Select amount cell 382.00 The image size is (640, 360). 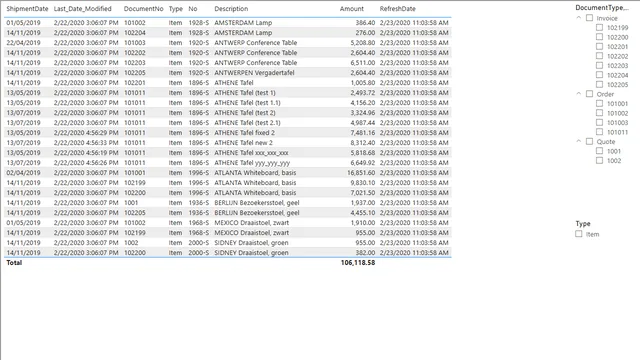pyautogui.click(x=365, y=253)
